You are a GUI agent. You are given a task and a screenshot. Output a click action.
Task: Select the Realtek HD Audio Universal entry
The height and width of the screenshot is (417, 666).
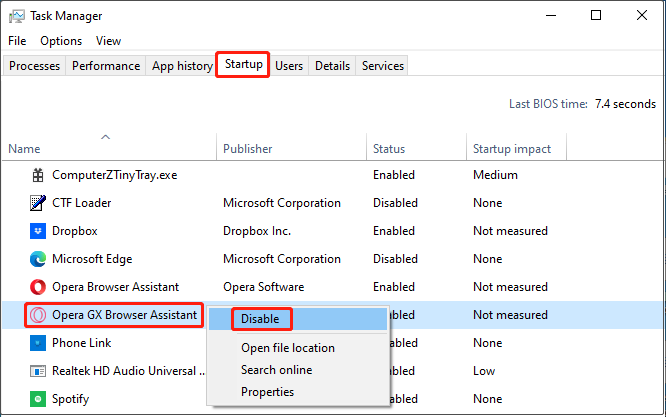click(128, 371)
